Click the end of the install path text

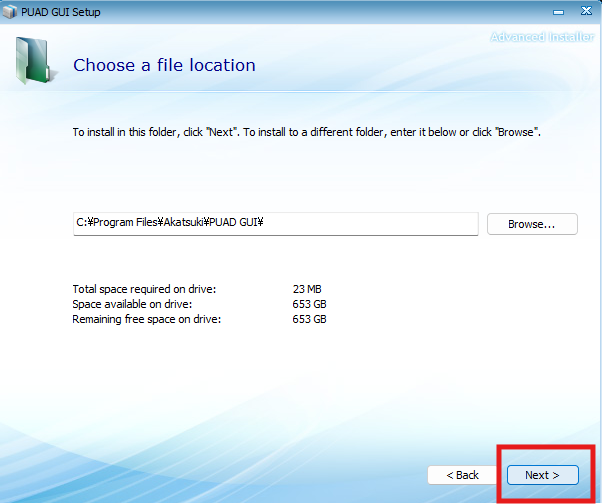263,224
